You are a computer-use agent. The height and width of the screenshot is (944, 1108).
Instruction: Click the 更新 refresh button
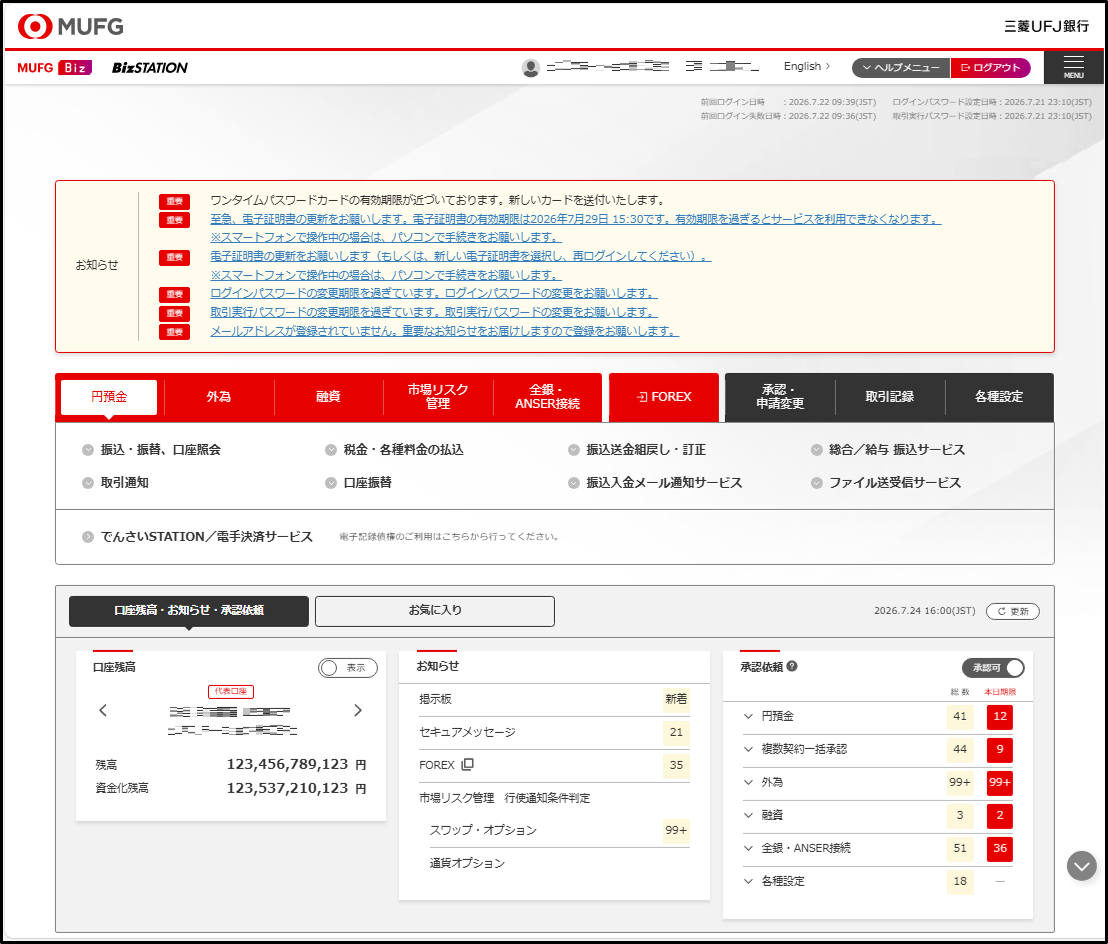(1013, 611)
